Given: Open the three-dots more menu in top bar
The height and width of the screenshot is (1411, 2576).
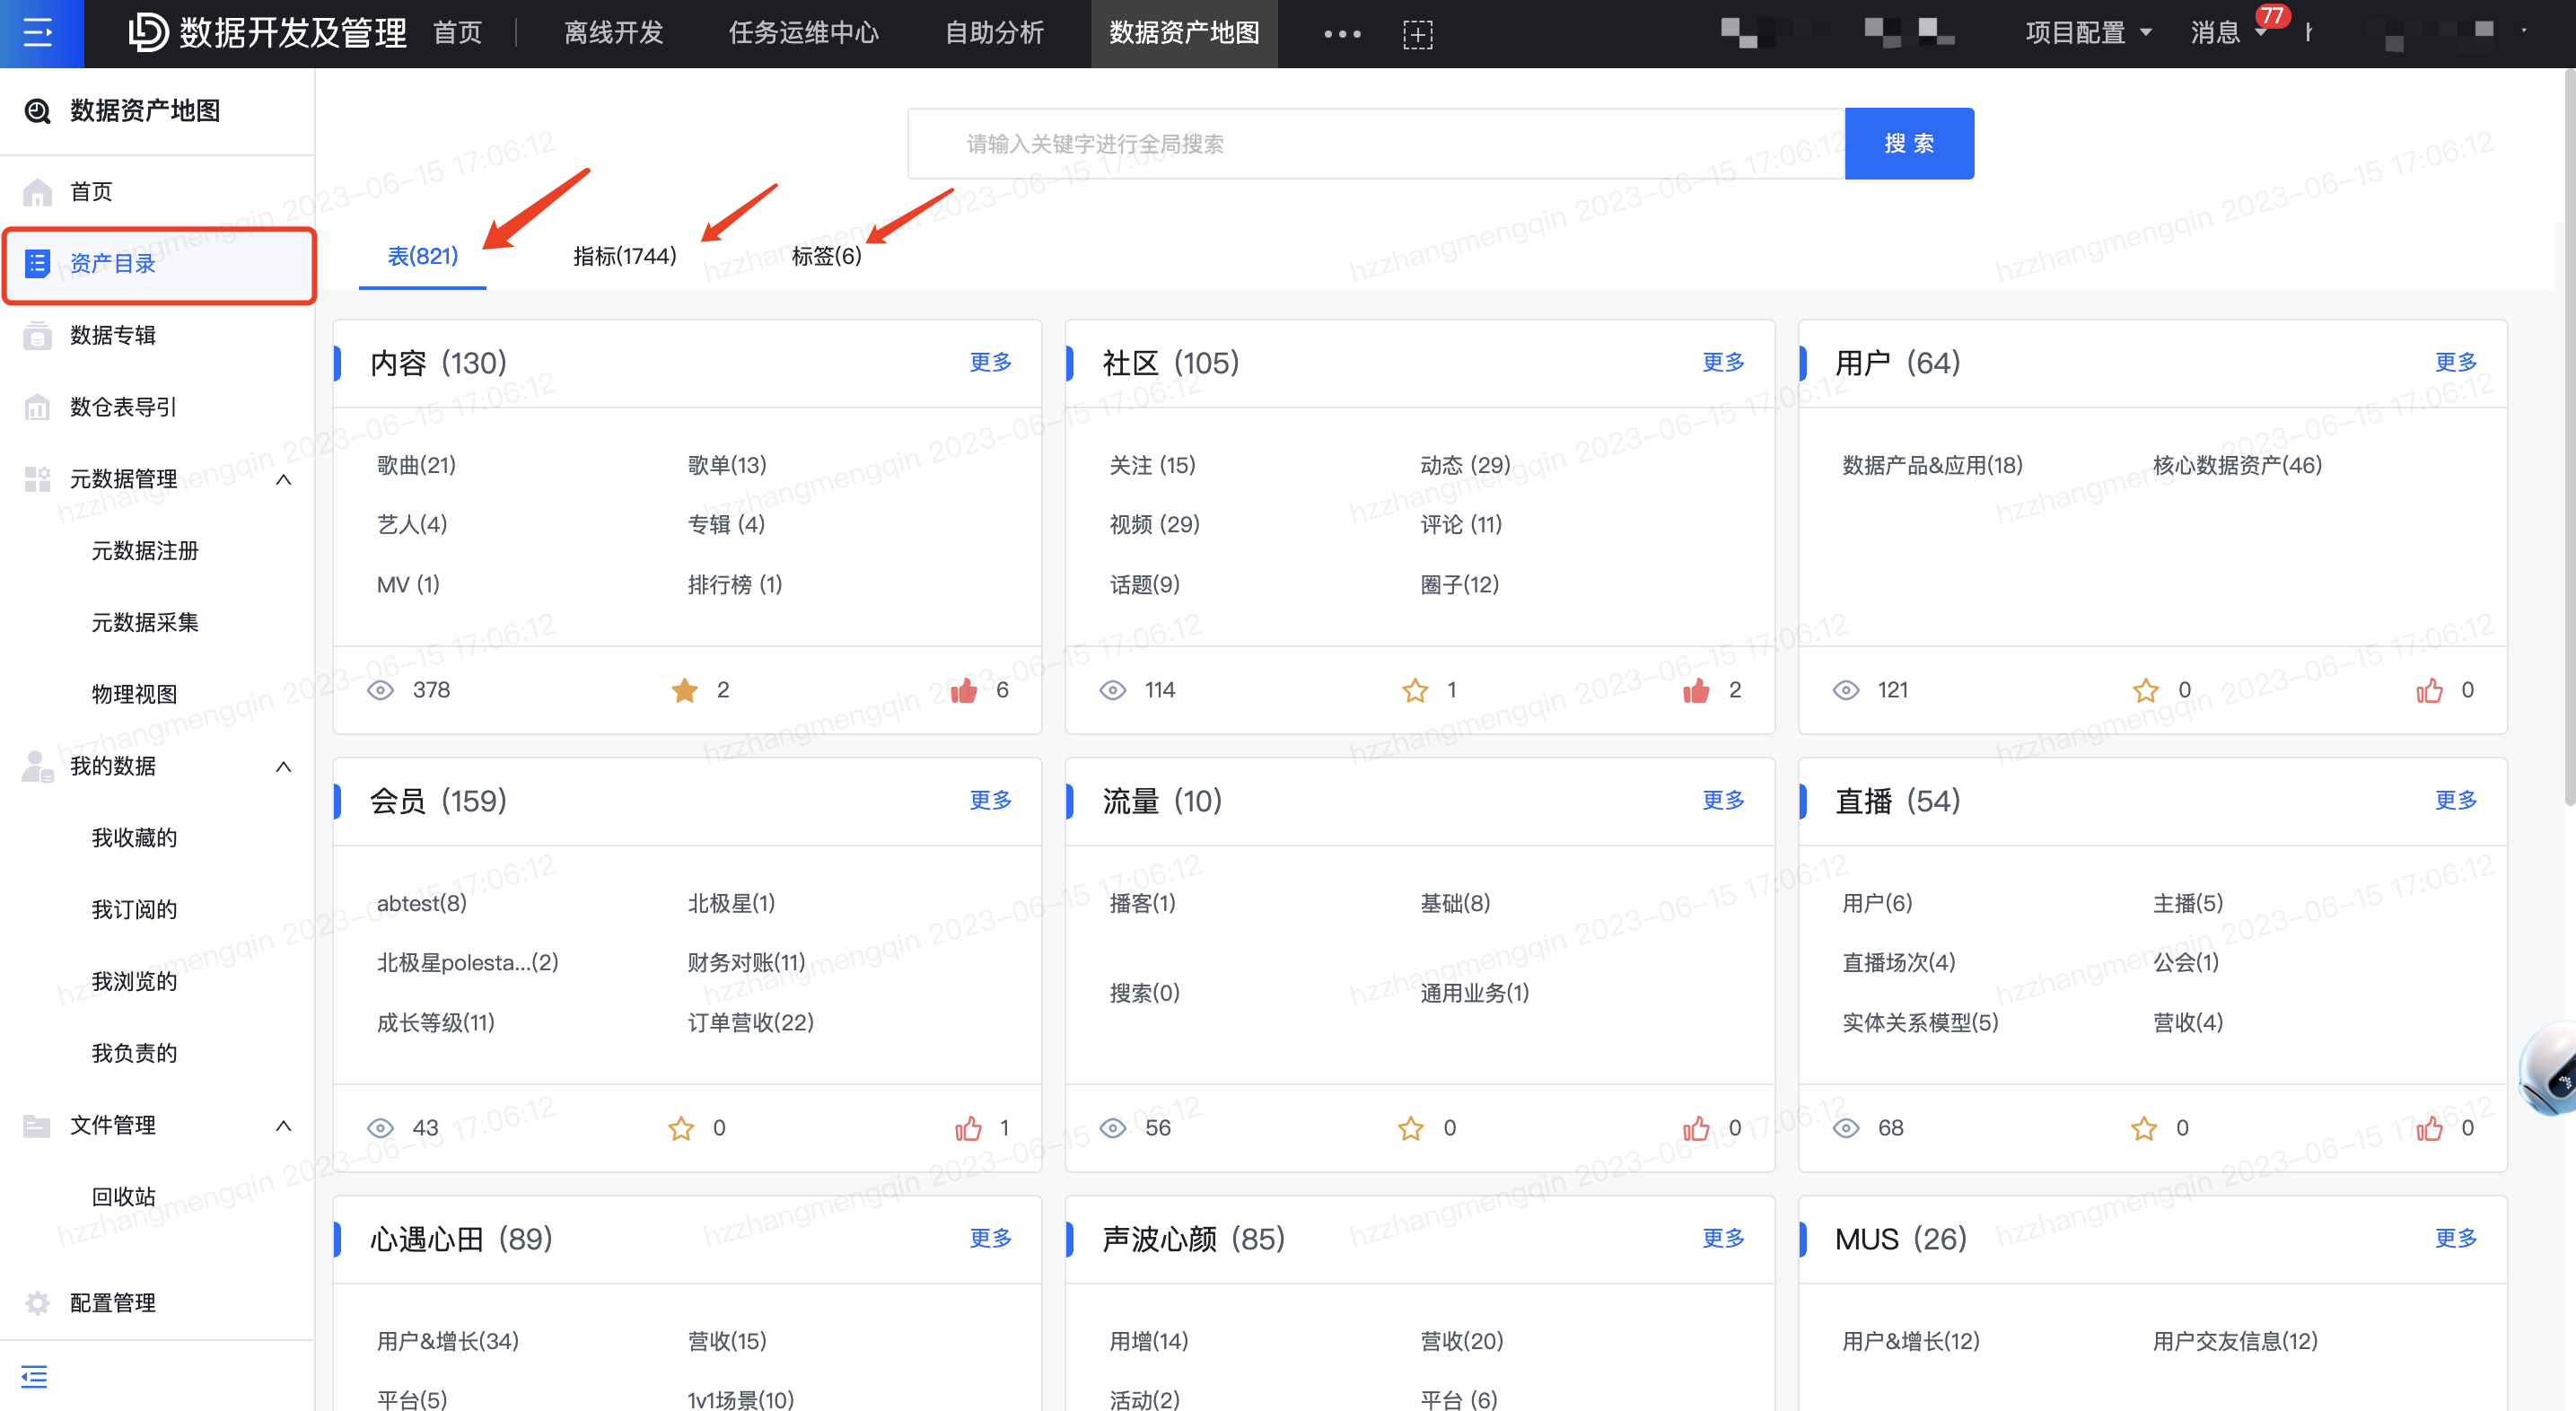Looking at the screenshot, I should point(1342,34).
